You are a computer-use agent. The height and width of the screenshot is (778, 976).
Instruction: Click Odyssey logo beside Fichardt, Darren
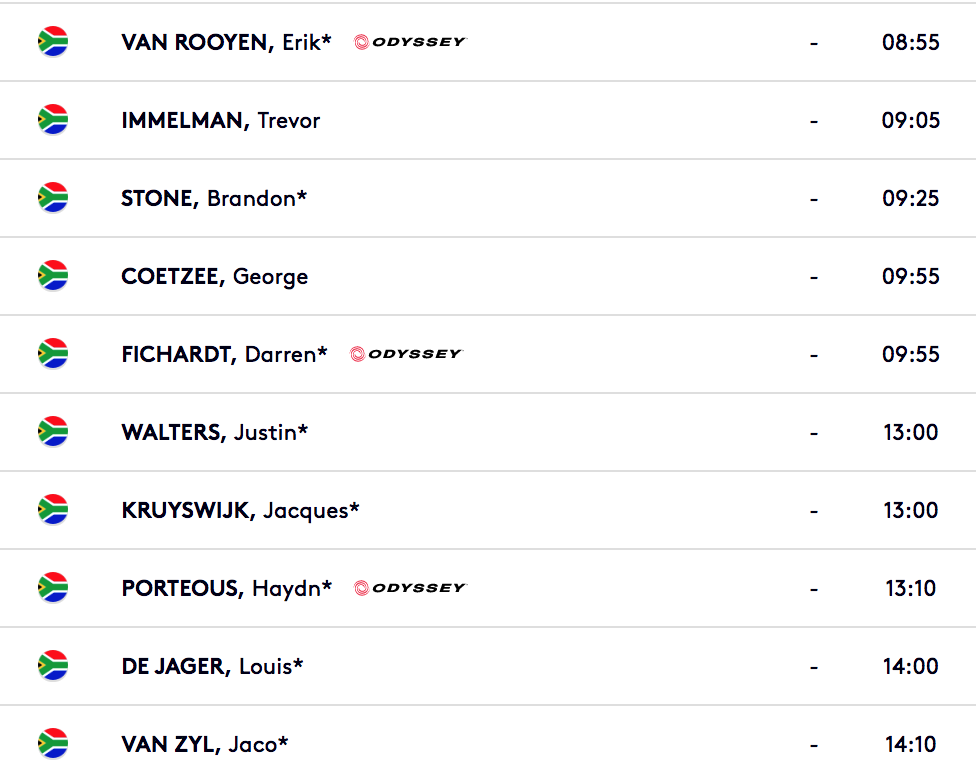pyautogui.click(x=406, y=354)
